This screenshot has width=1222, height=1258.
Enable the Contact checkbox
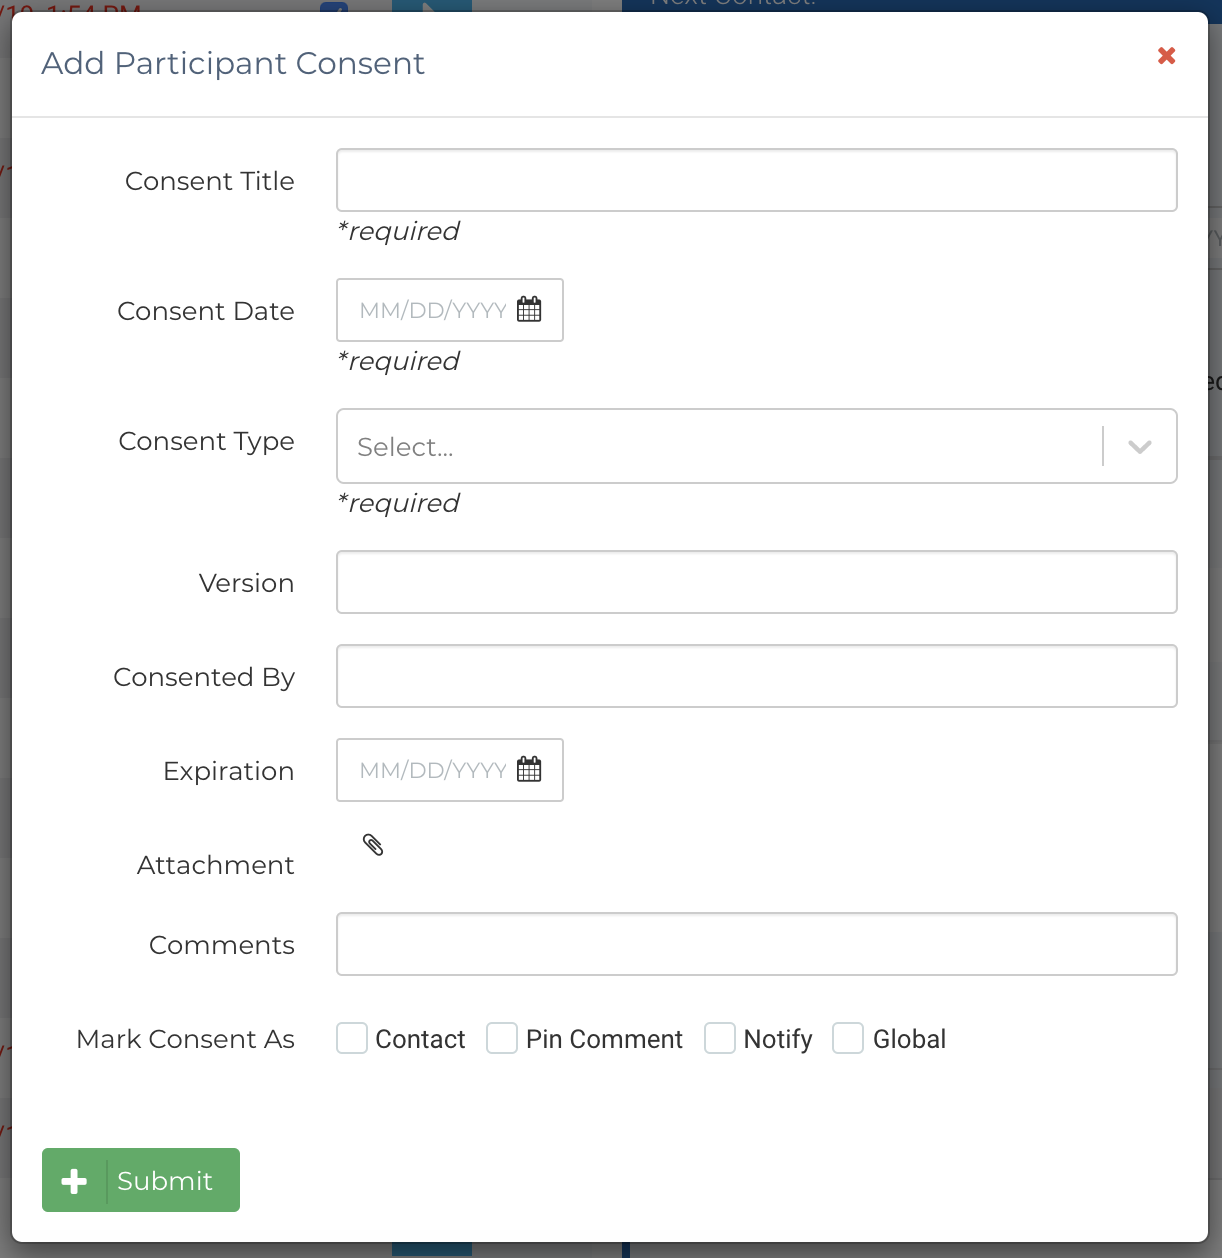pos(352,1039)
